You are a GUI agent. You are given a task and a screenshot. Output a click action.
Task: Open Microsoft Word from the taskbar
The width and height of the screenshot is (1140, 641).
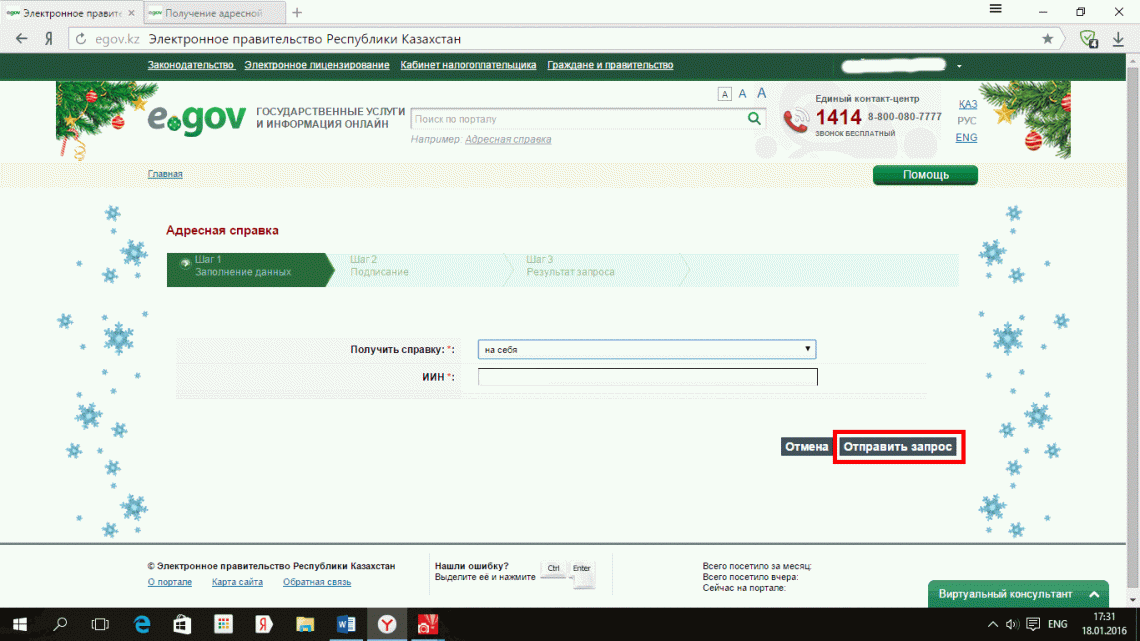tap(346, 624)
